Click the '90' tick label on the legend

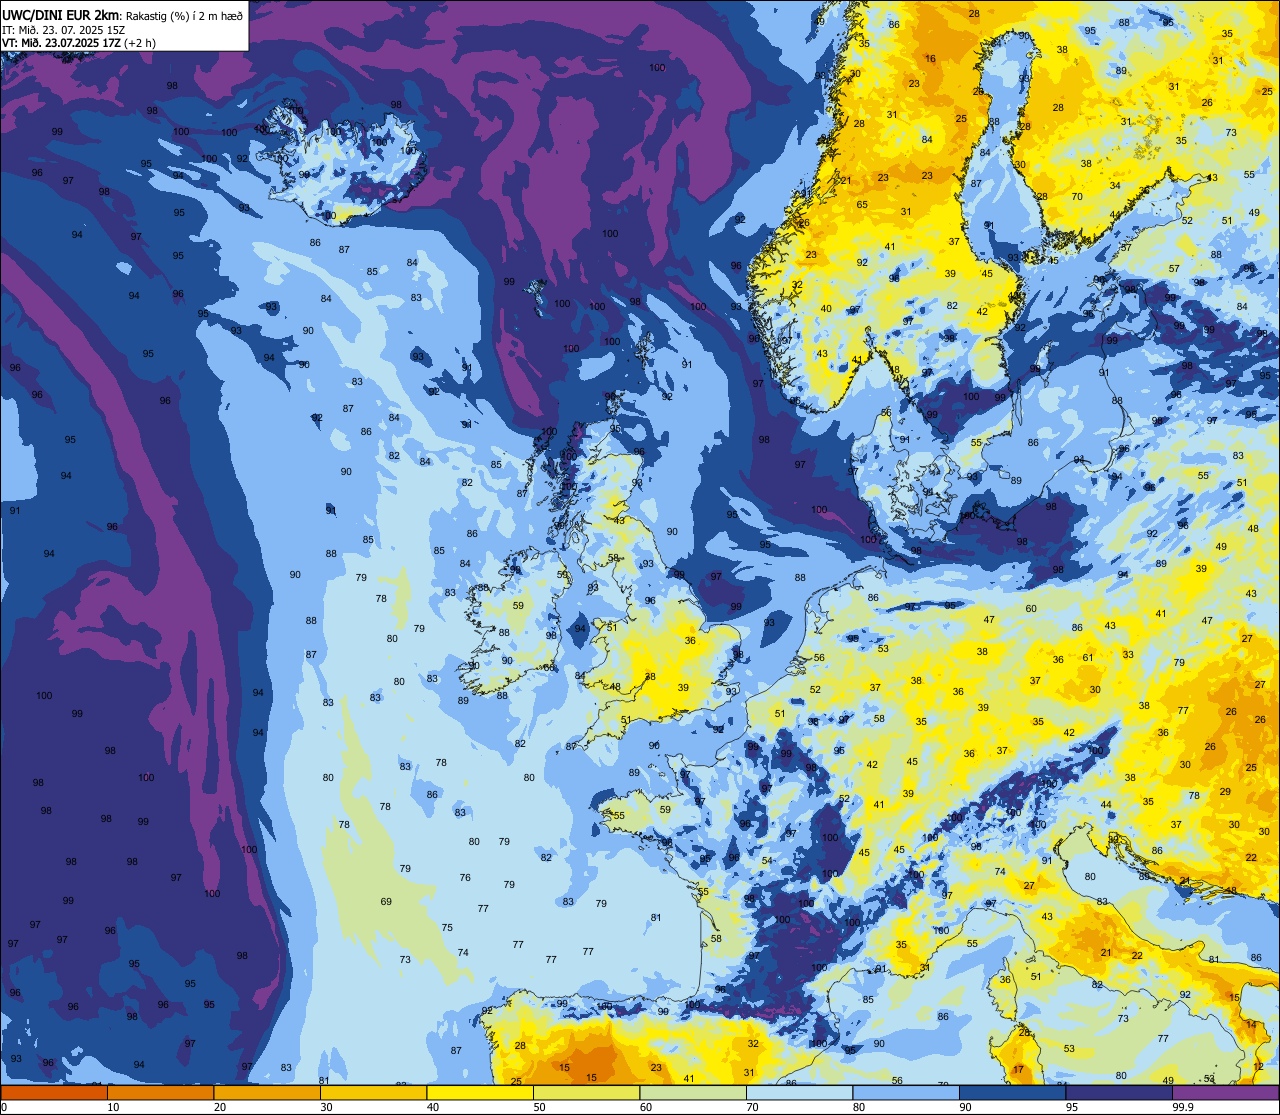[965, 1107]
